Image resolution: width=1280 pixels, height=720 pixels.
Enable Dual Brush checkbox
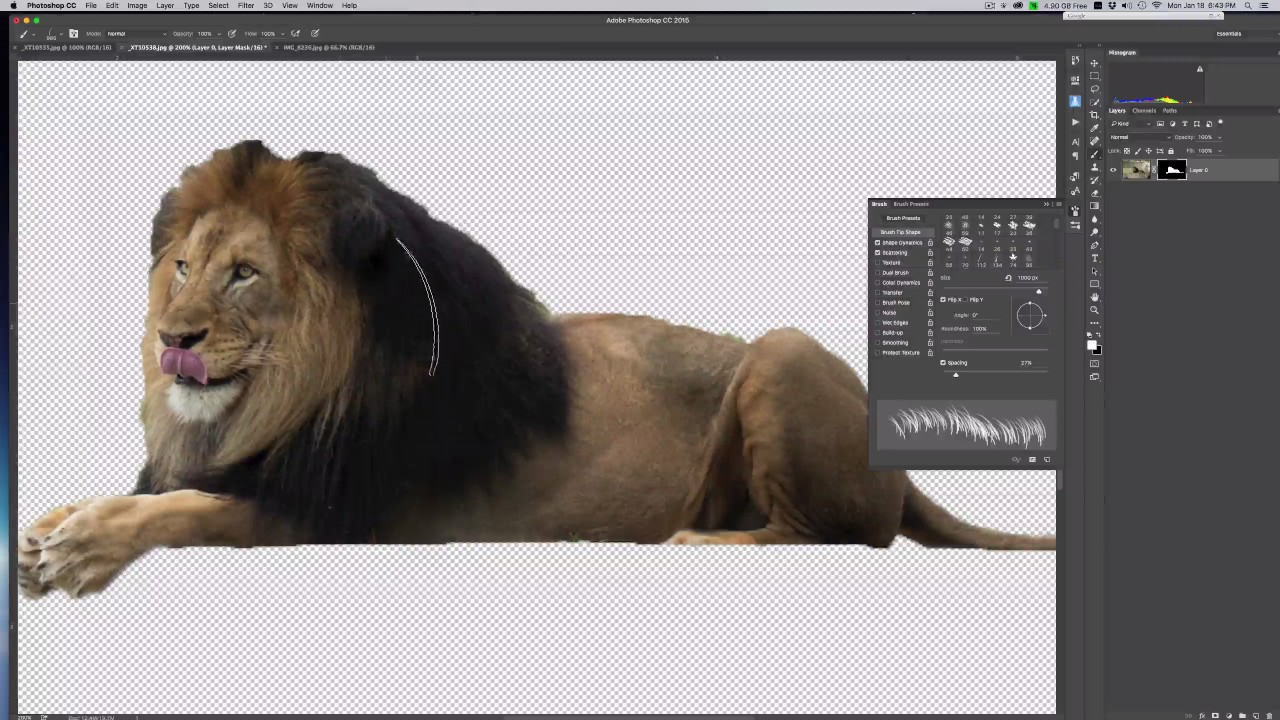pyautogui.click(x=878, y=272)
